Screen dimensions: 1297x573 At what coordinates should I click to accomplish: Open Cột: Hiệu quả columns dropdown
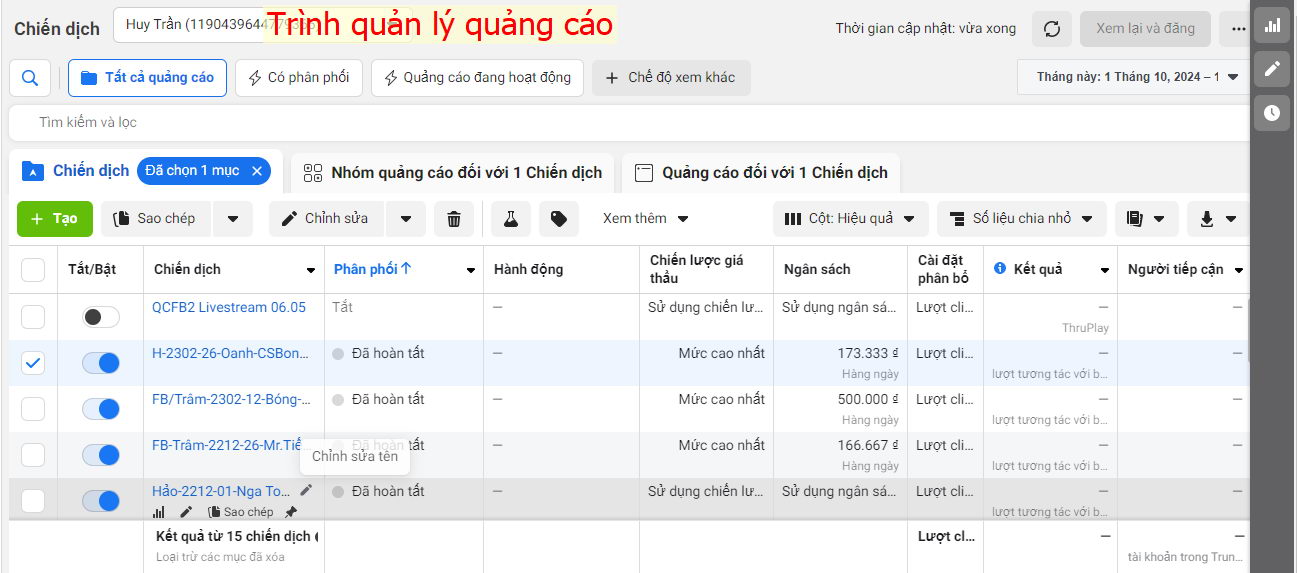point(850,219)
